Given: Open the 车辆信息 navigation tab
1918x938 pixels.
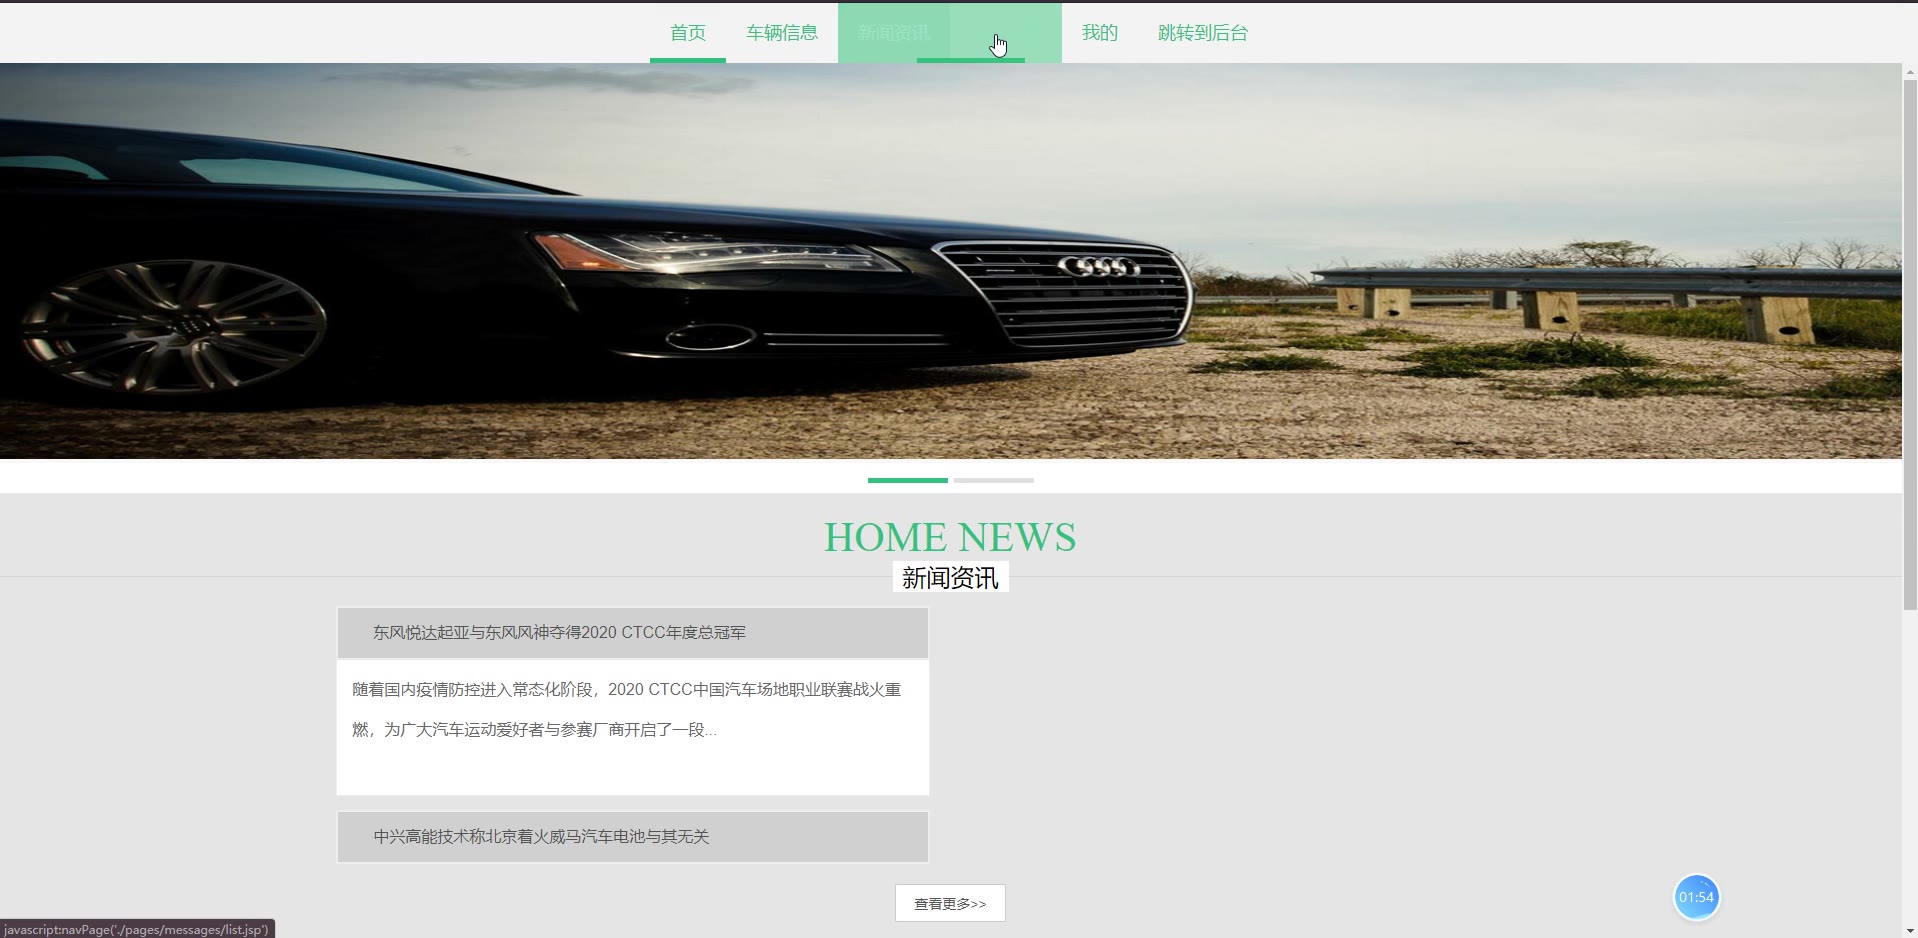Looking at the screenshot, I should pos(782,33).
